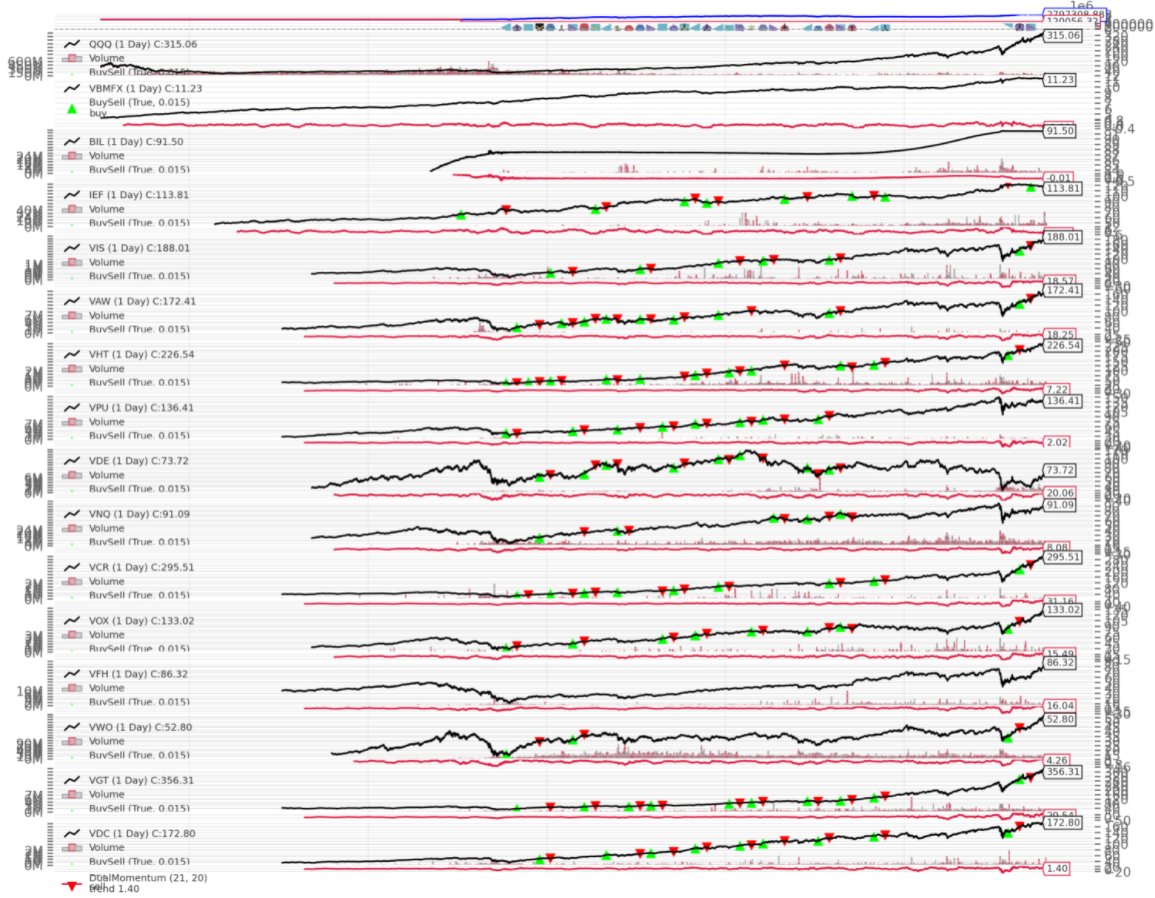This screenshot has height=898, width=1155.
Task: Click the 91.50 price tag on BIL chart
Action: click(1059, 131)
